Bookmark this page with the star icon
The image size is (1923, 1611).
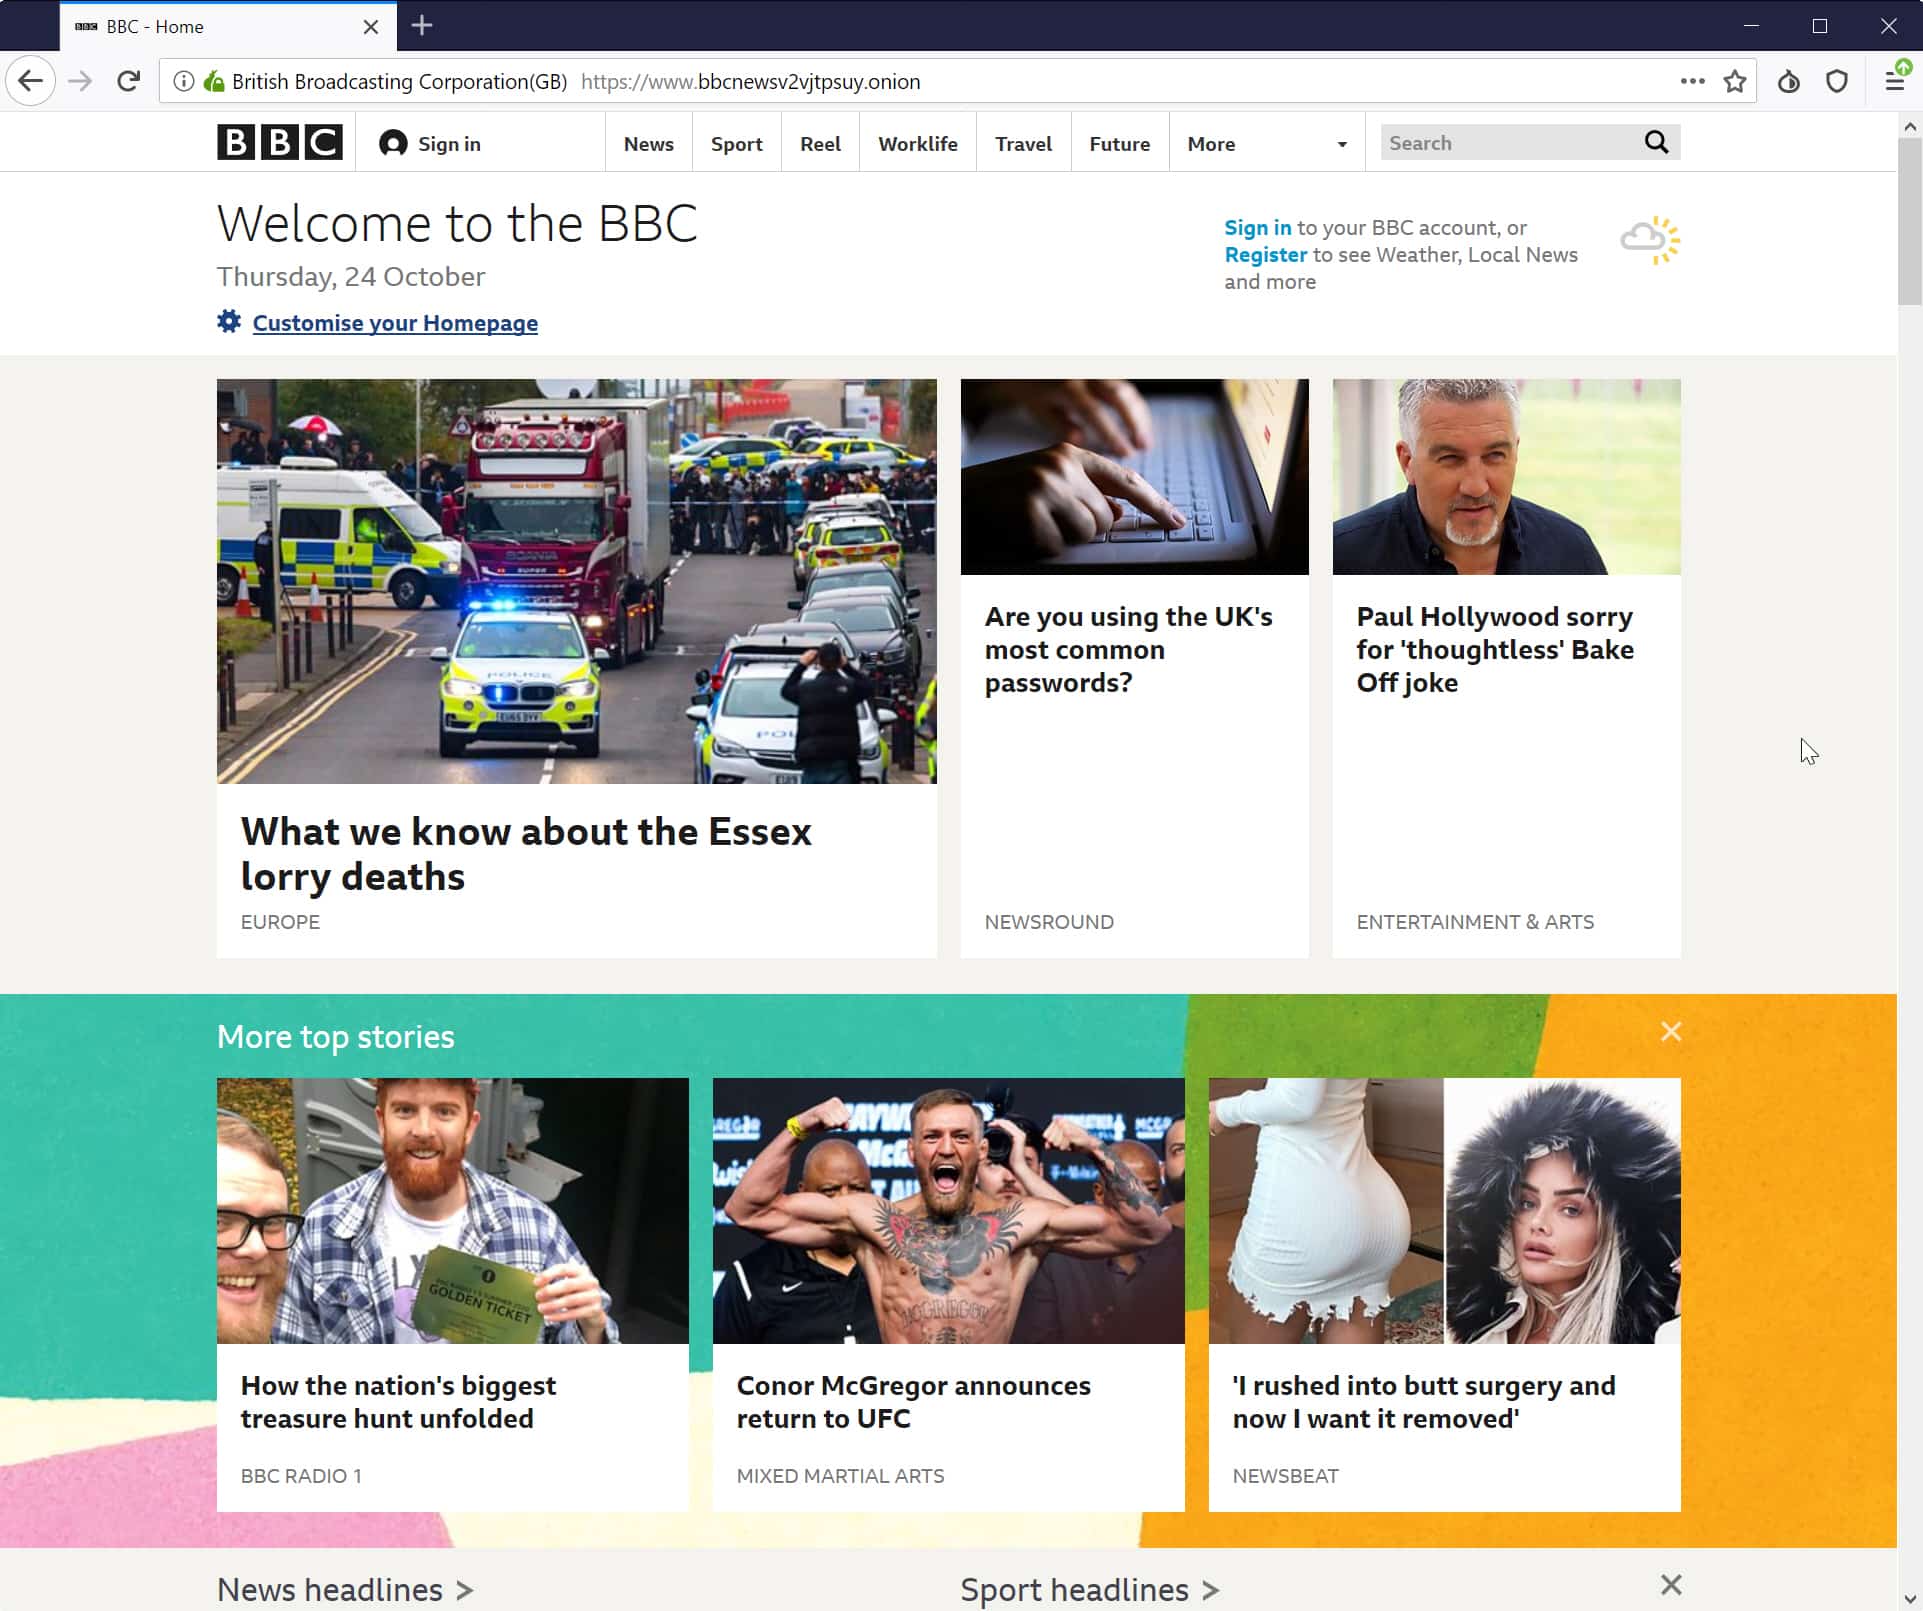[x=1735, y=81]
